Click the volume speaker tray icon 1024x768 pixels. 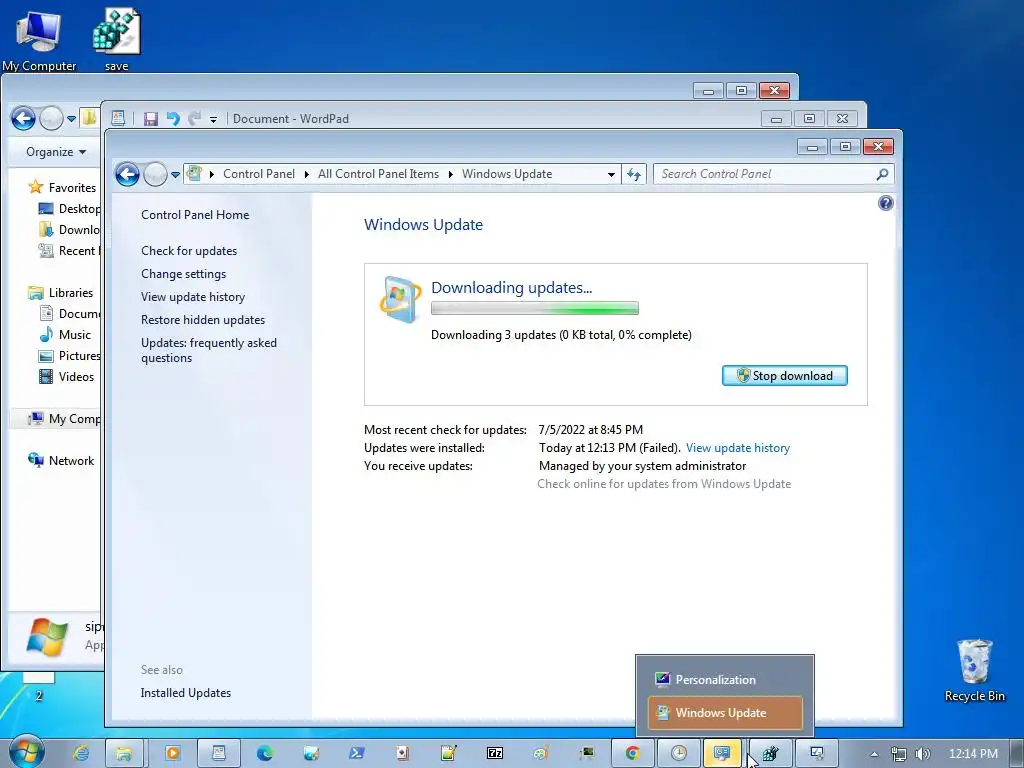[922, 754]
